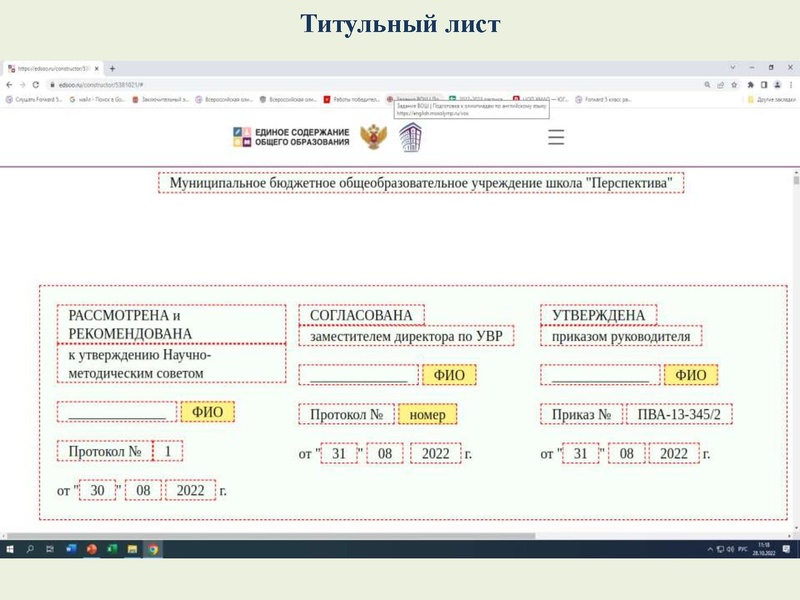Expand hidden icons in system tray

709,548
